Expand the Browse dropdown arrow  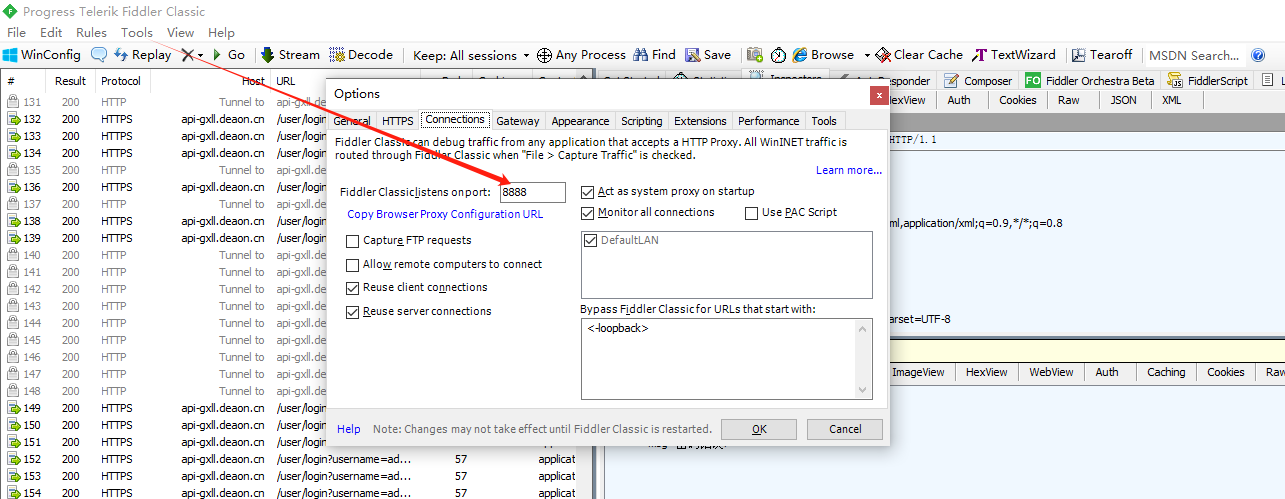coord(863,56)
